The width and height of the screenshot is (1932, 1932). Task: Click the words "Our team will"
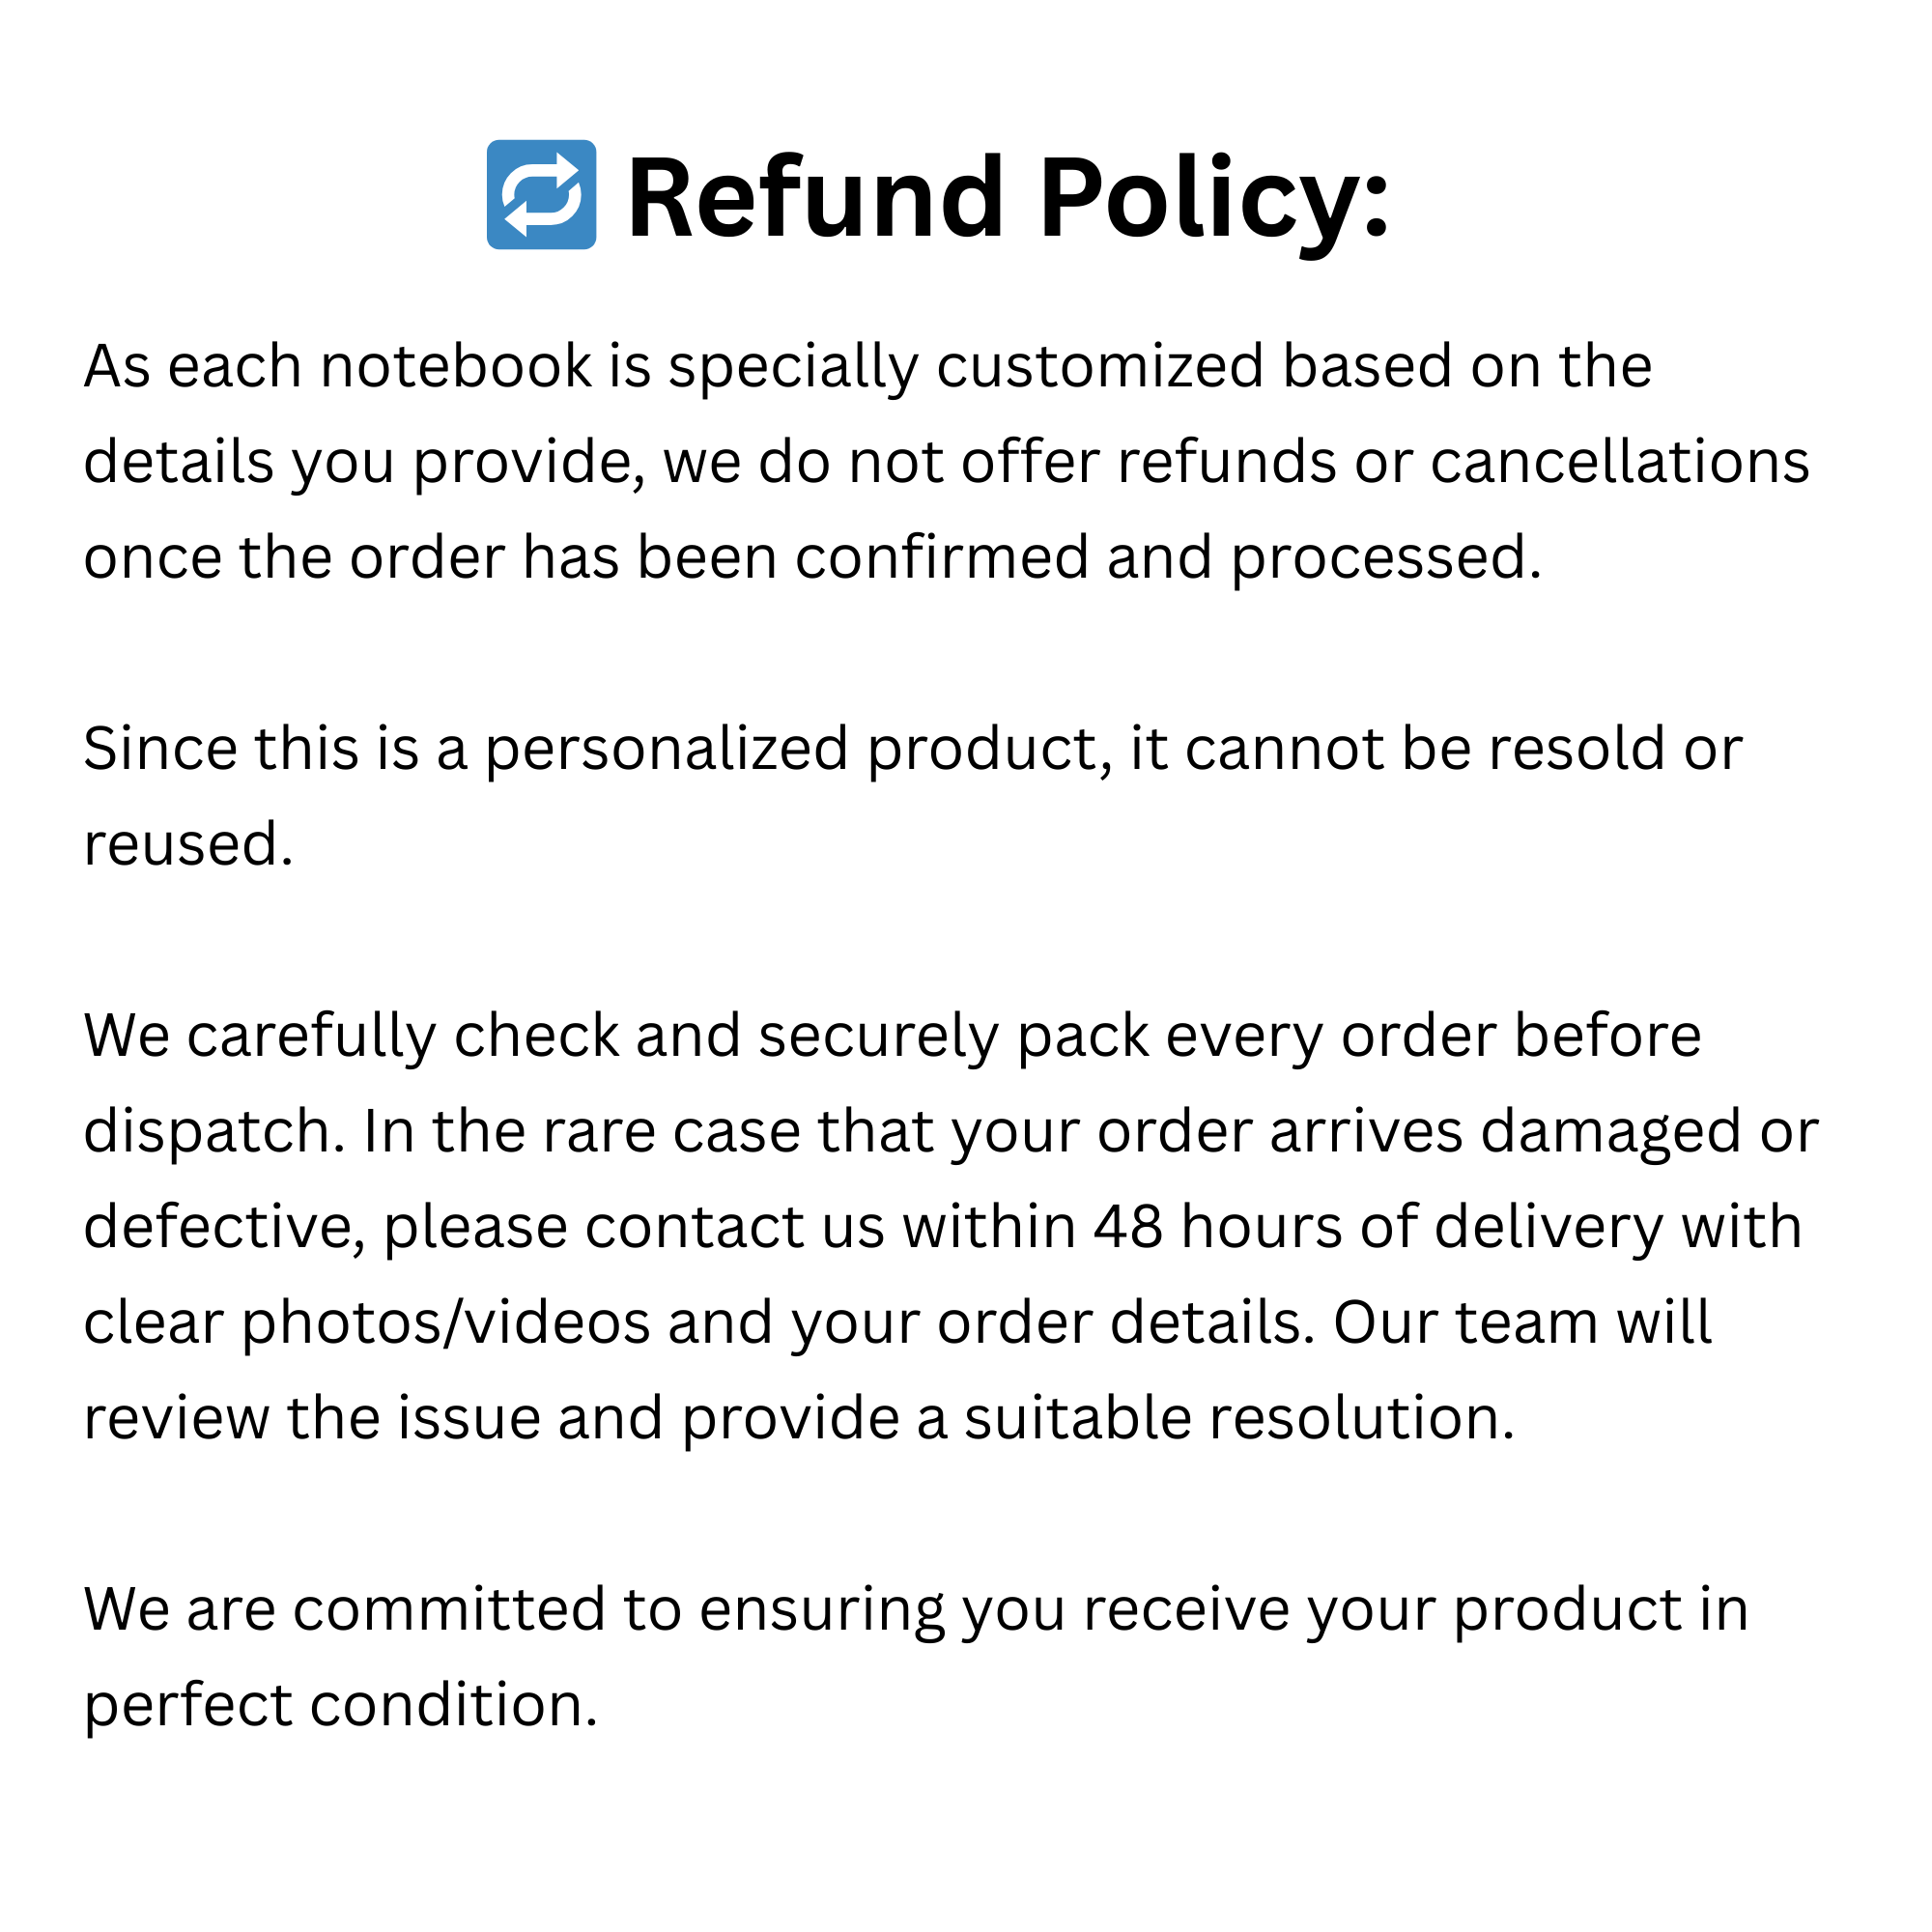coord(1522,1322)
